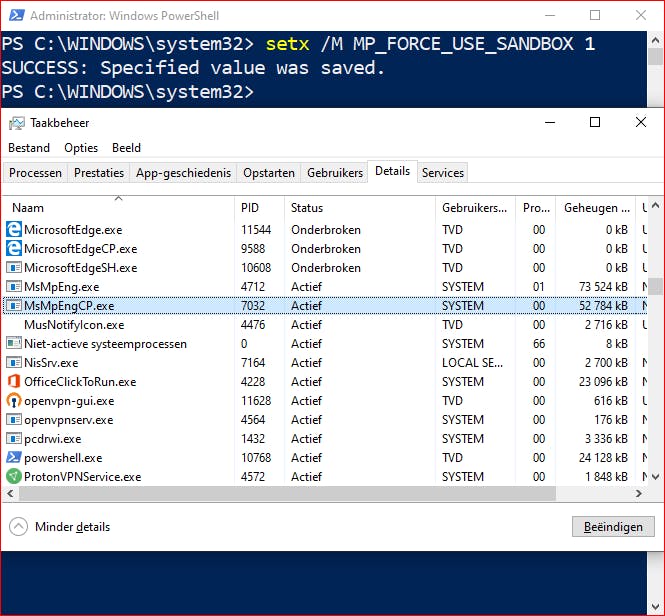Click the MicrosoftEdgeCP.exe process icon
The width and height of the screenshot is (665, 616).
[x=14, y=249]
